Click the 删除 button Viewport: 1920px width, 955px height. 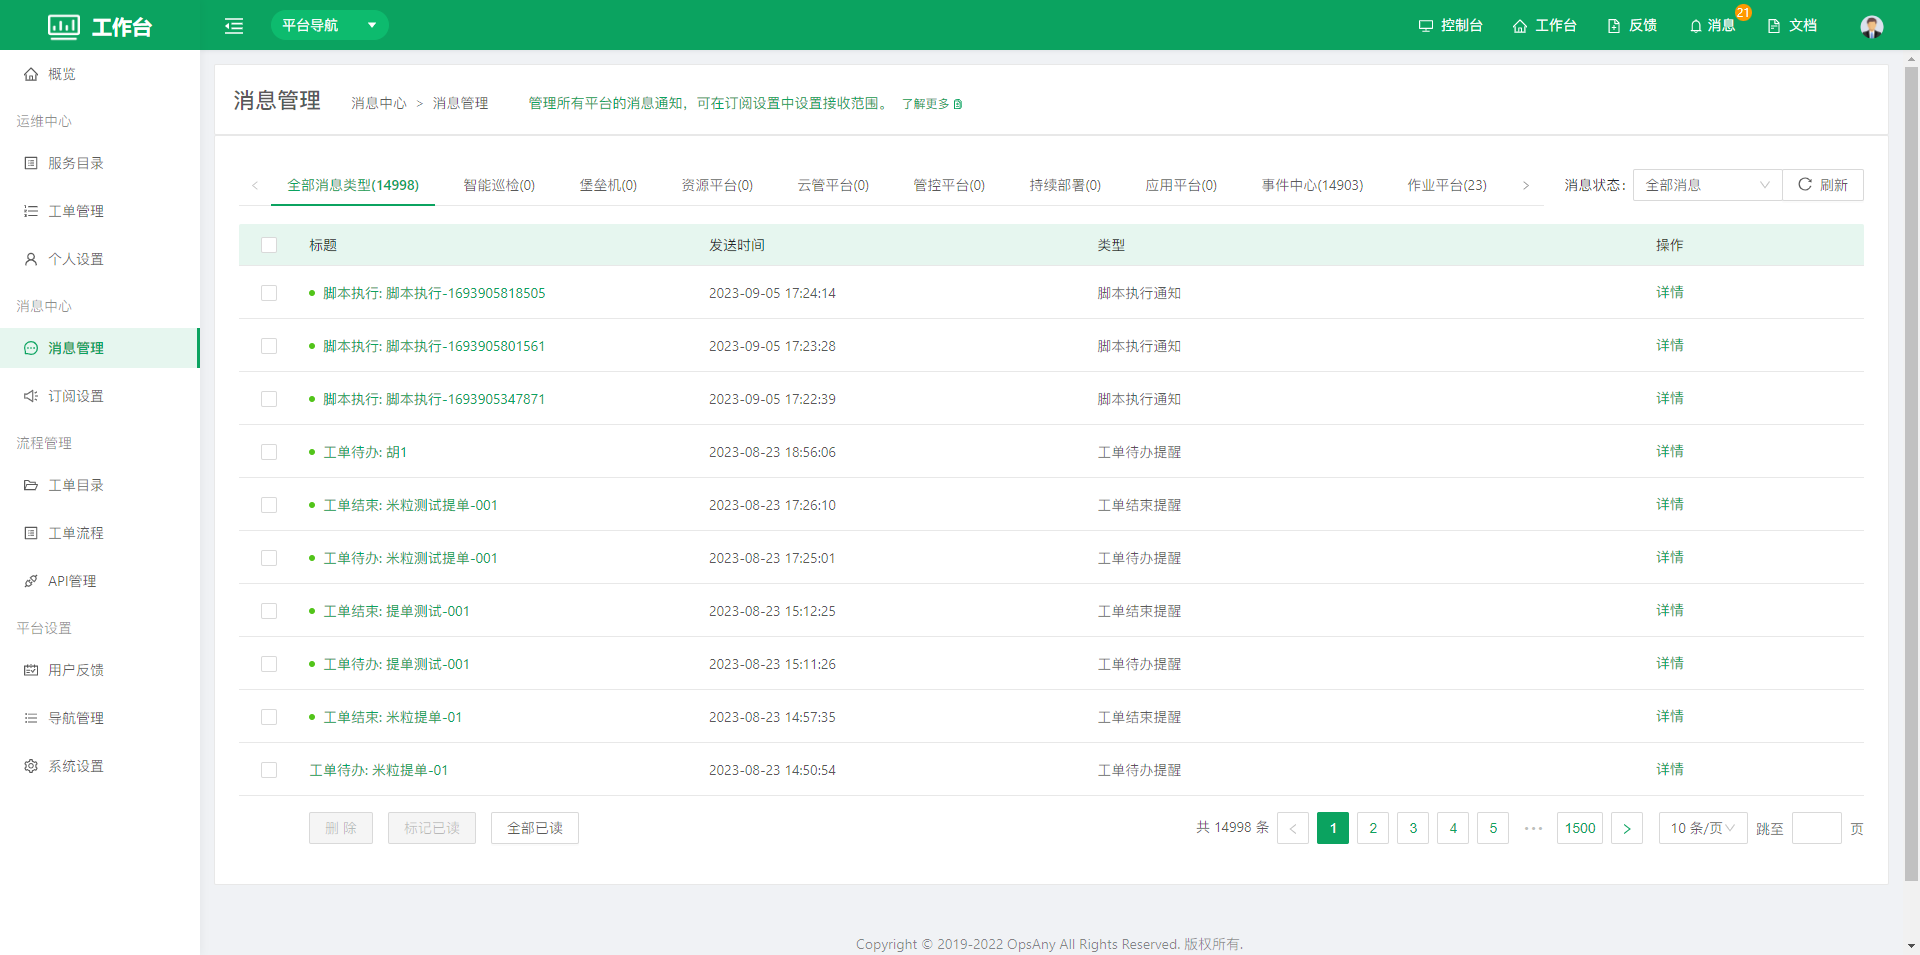tap(341, 828)
